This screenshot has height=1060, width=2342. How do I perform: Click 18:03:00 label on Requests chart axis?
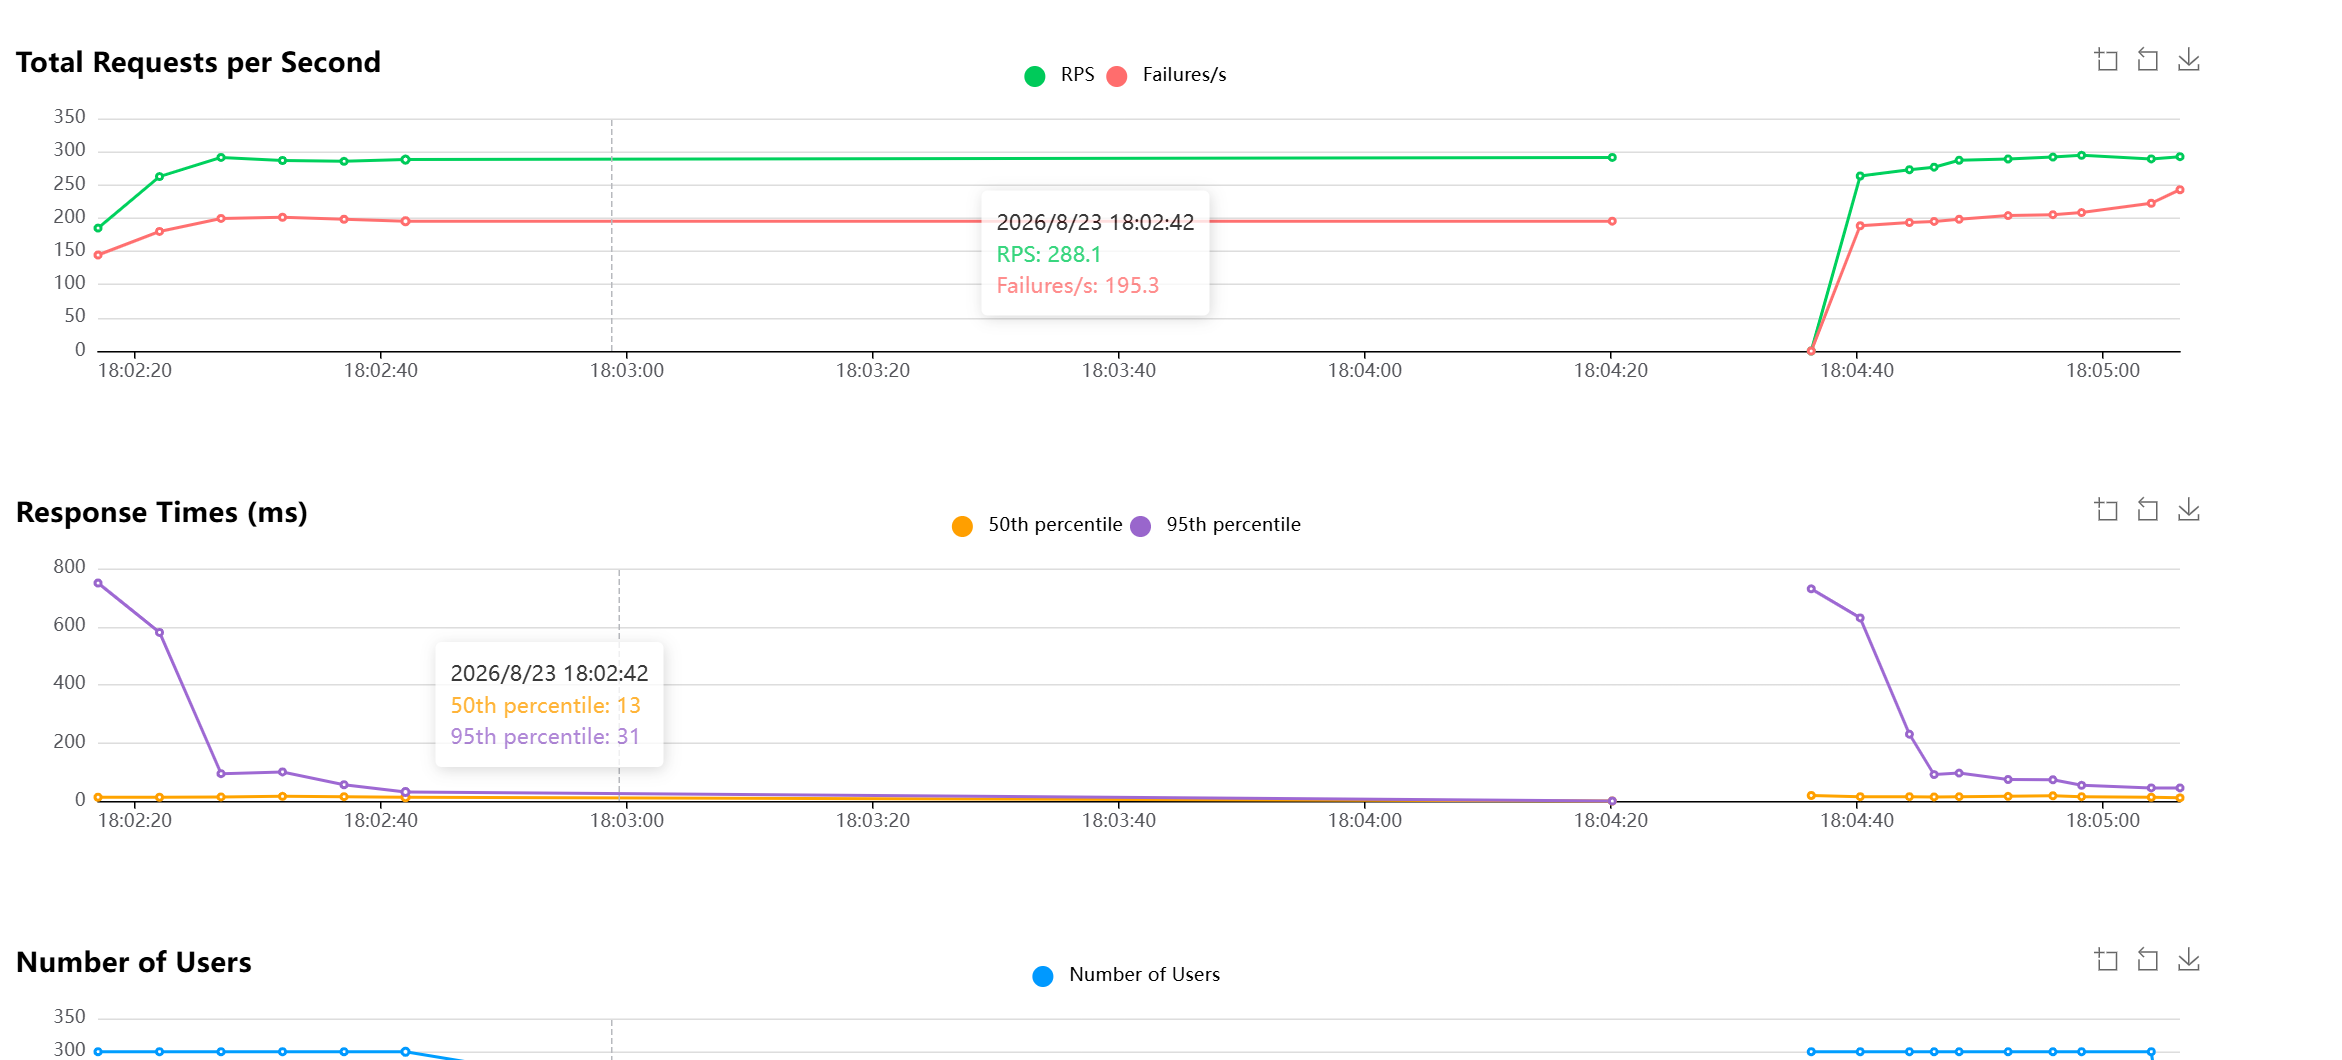[x=627, y=370]
